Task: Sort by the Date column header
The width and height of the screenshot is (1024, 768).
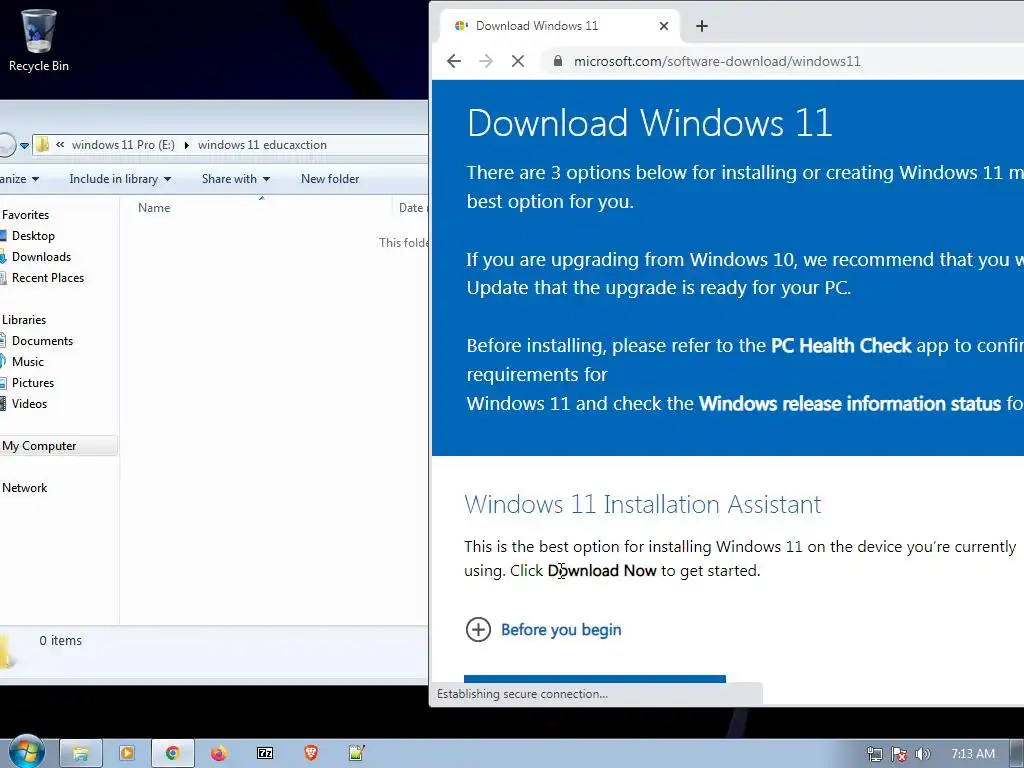Action: click(x=411, y=208)
